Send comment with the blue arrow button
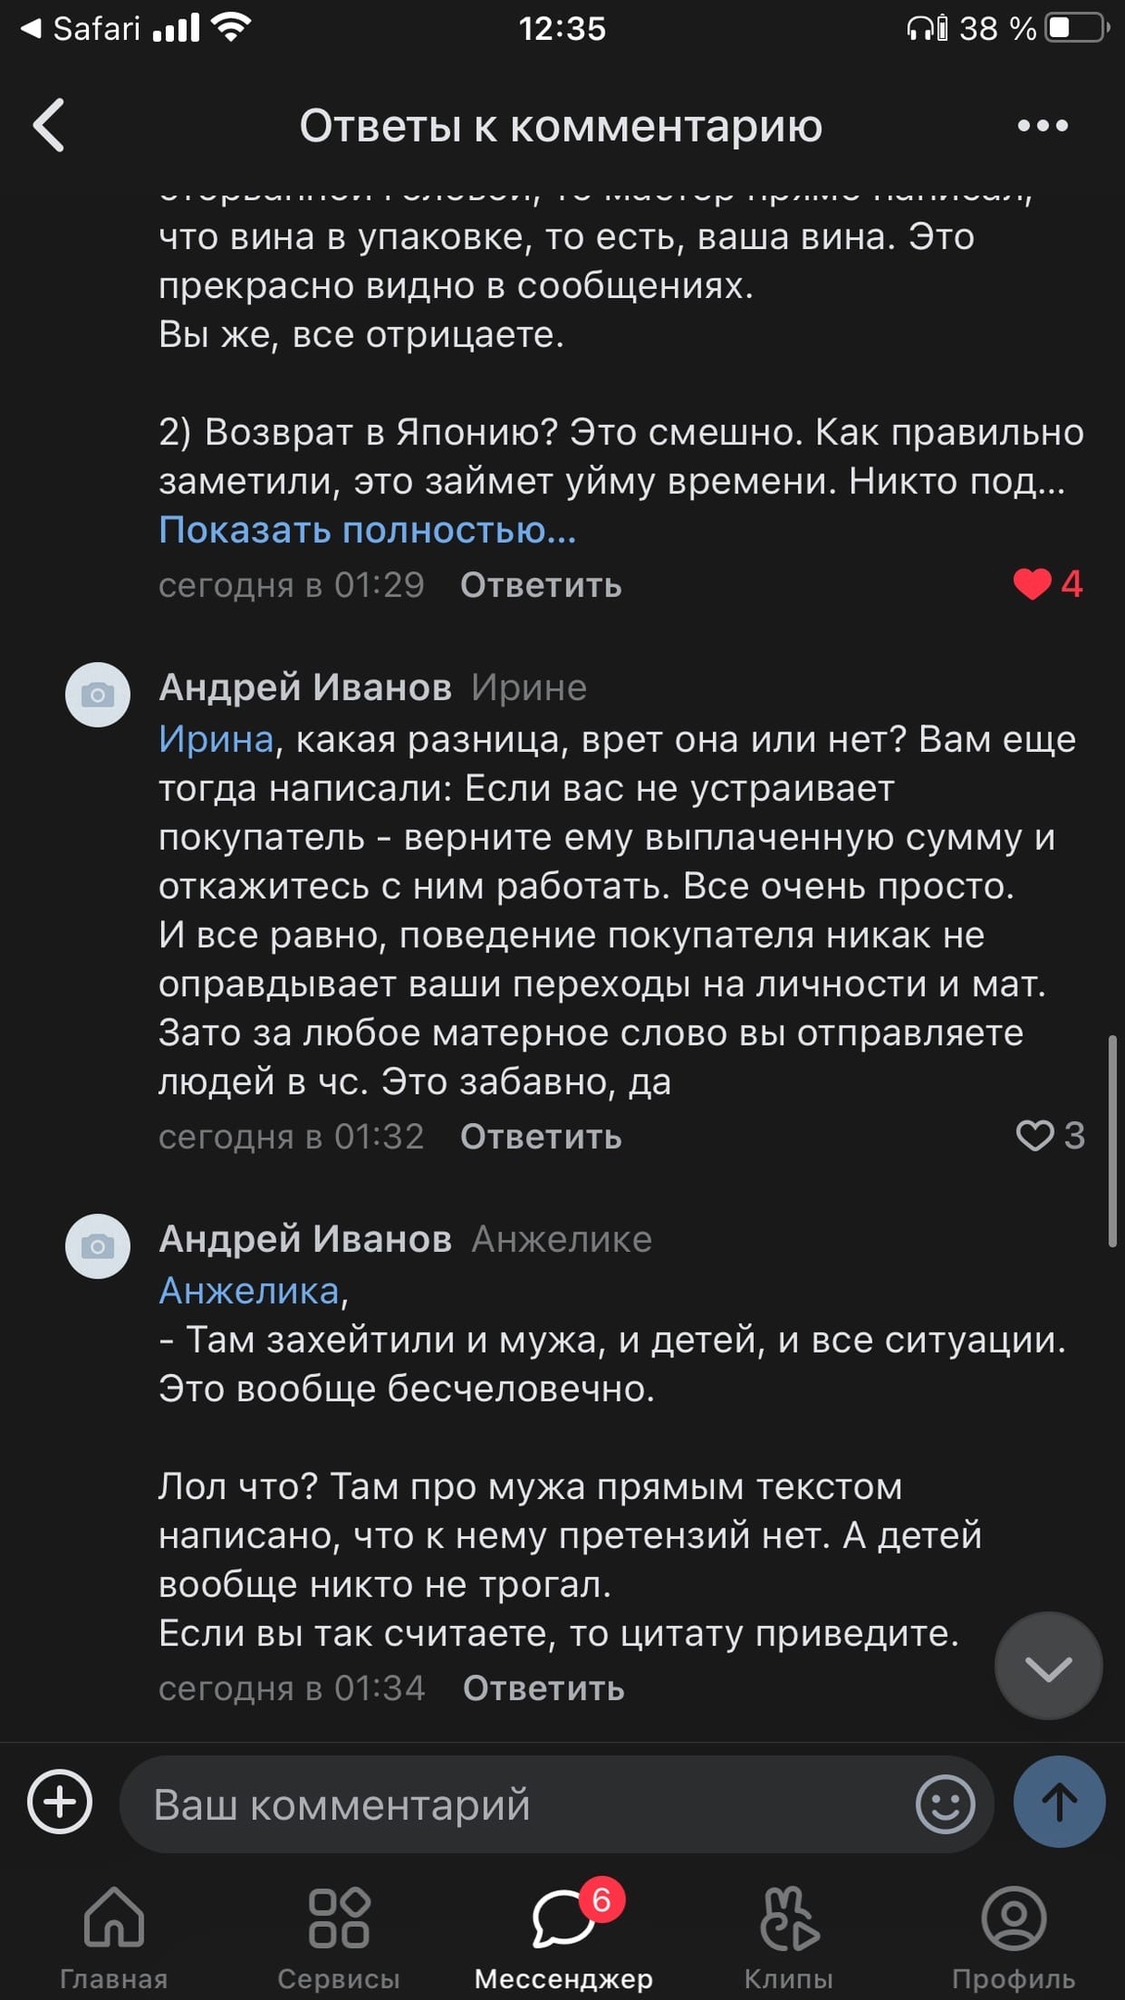 pyautogui.click(x=1059, y=1802)
